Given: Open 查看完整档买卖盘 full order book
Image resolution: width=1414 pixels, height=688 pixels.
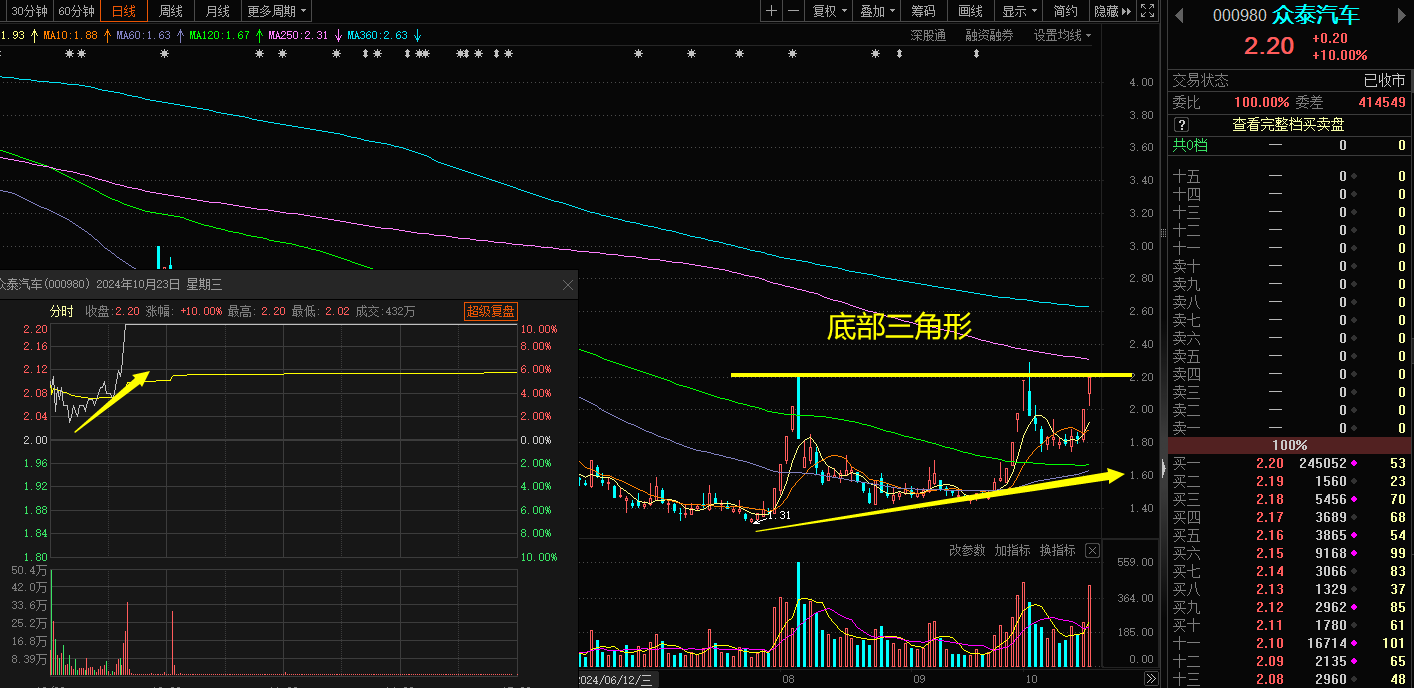Looking at the screenshot, I should click(1288, 125).
